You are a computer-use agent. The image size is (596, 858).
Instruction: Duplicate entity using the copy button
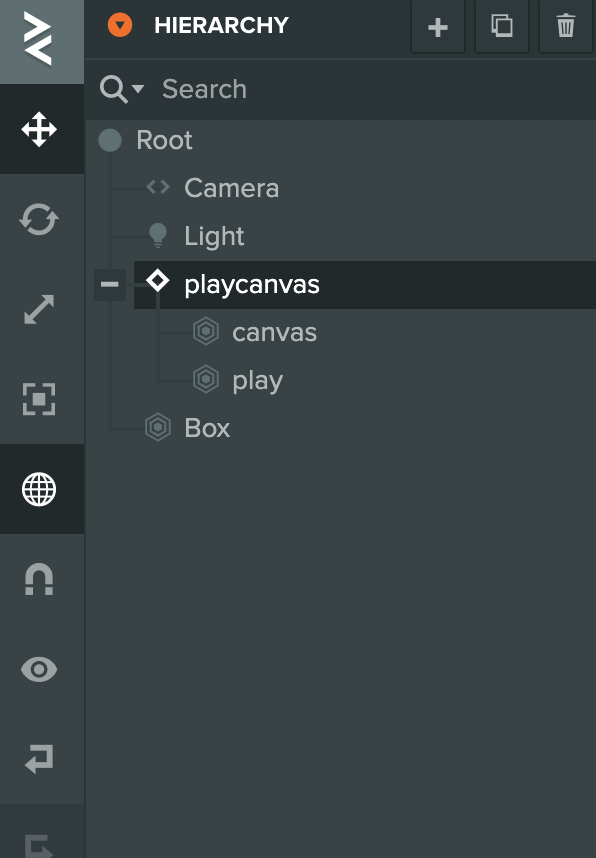point(501,27)
